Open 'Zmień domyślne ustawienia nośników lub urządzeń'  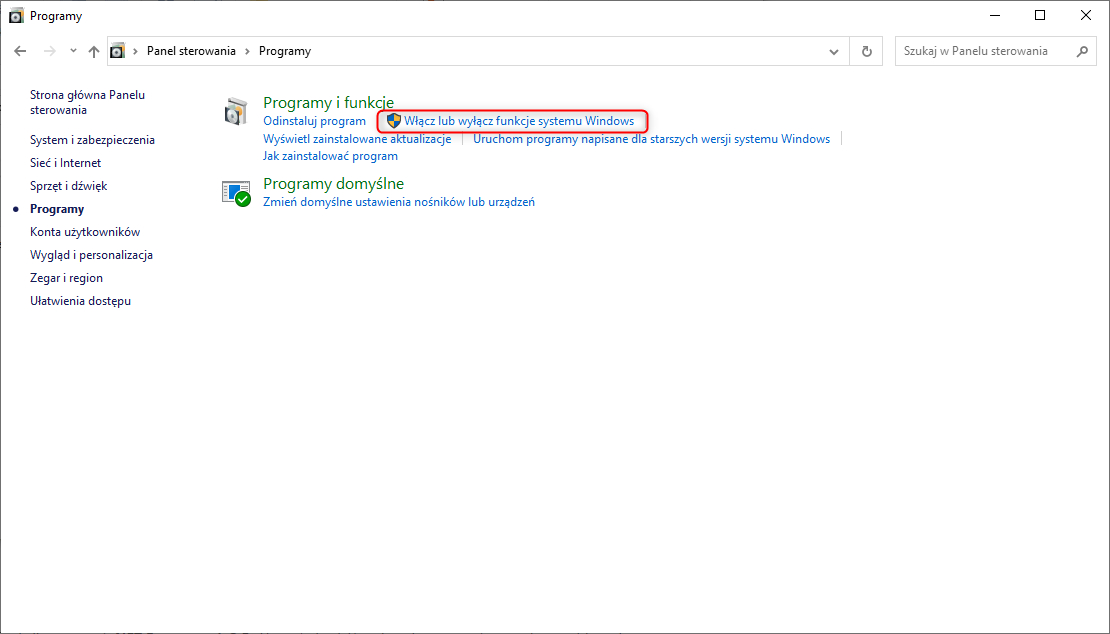(399, 202)
